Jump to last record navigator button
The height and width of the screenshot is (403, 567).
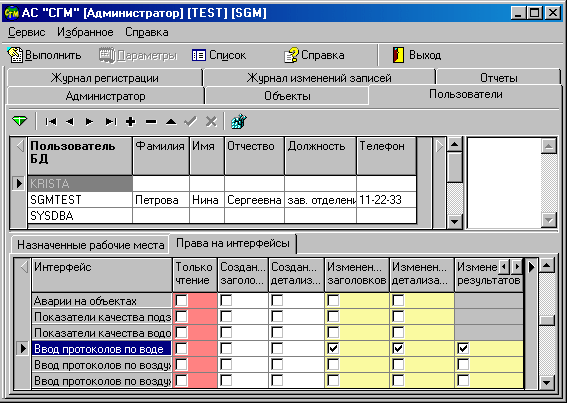111,122
